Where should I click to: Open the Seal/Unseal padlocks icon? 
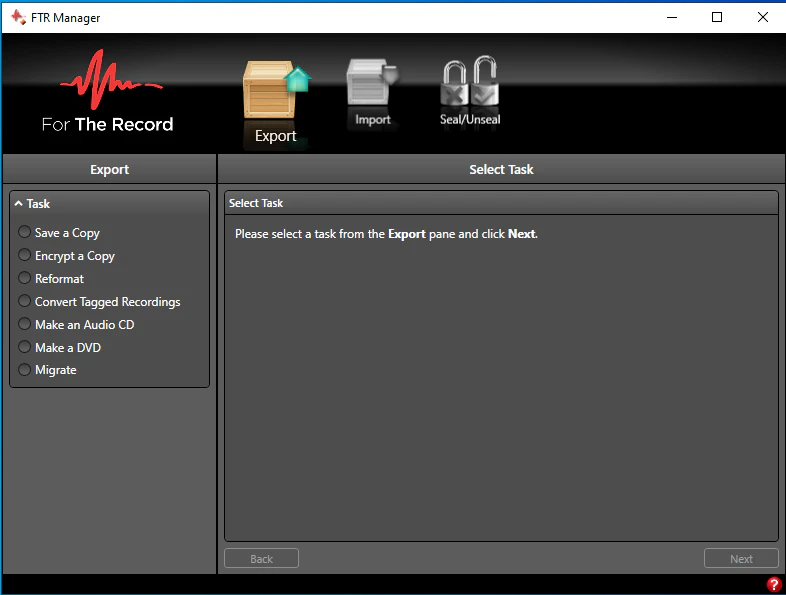coord(470,81)
